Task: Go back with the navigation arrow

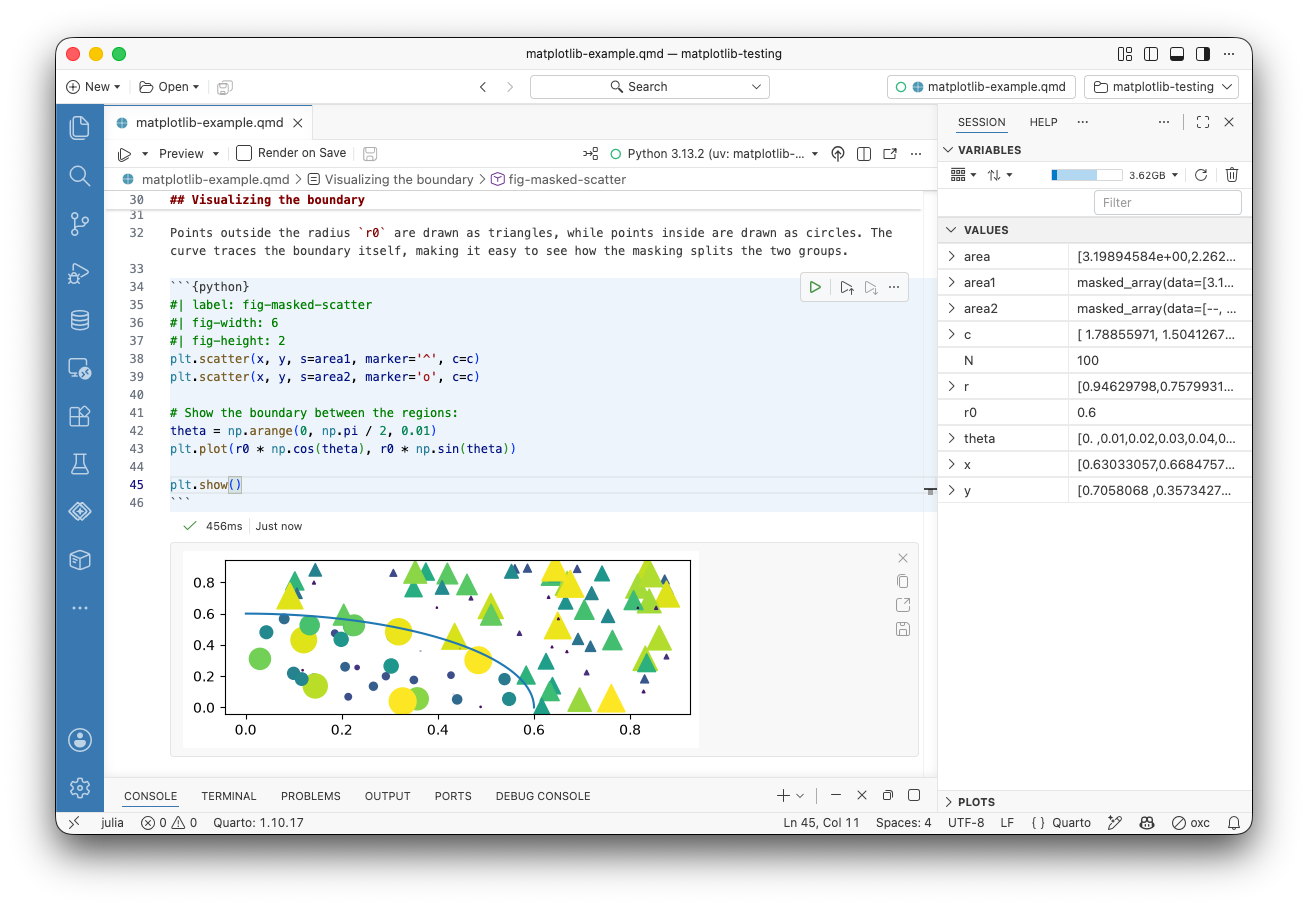Action: [x=483, y=87]
